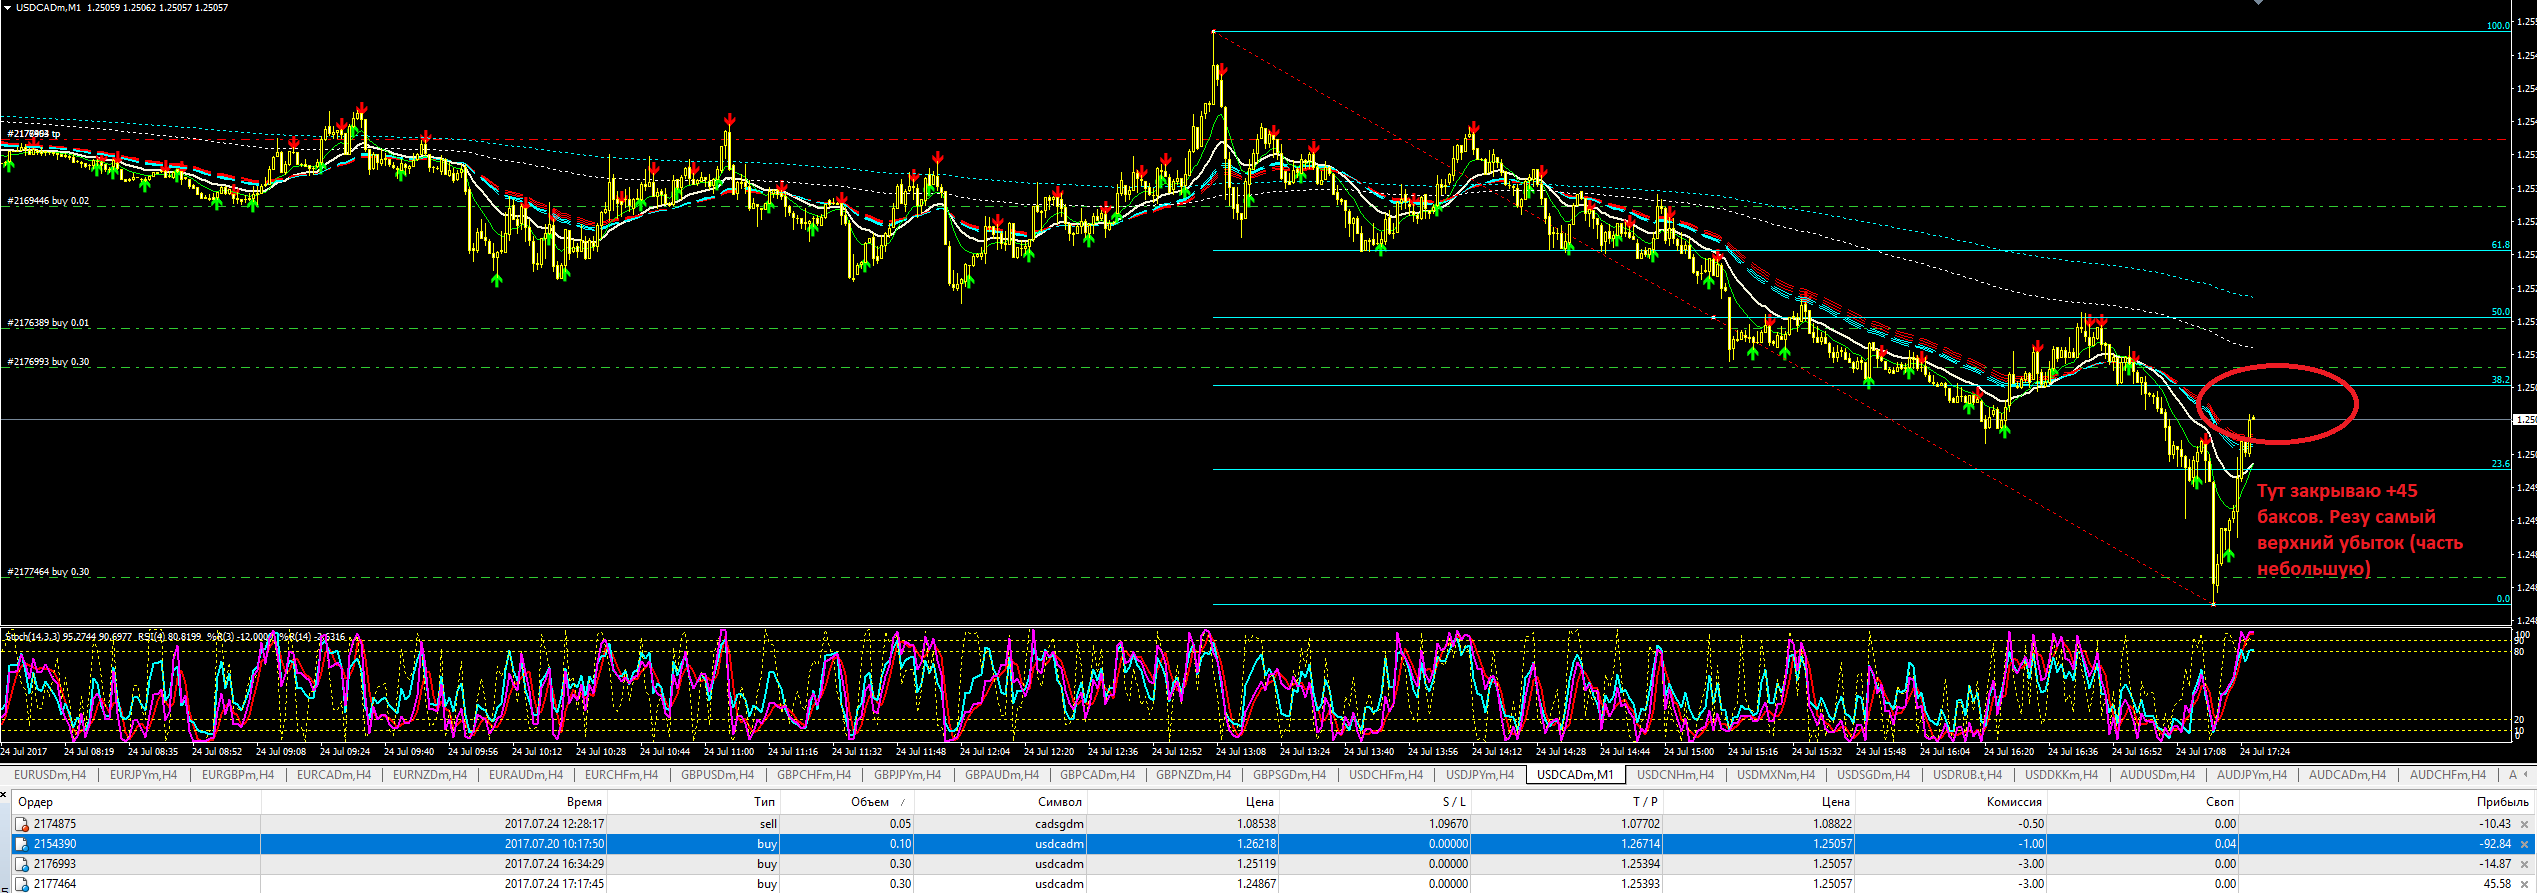
Task: Open the EURCHFm,H4 chart tab
Action: [622, 775]
